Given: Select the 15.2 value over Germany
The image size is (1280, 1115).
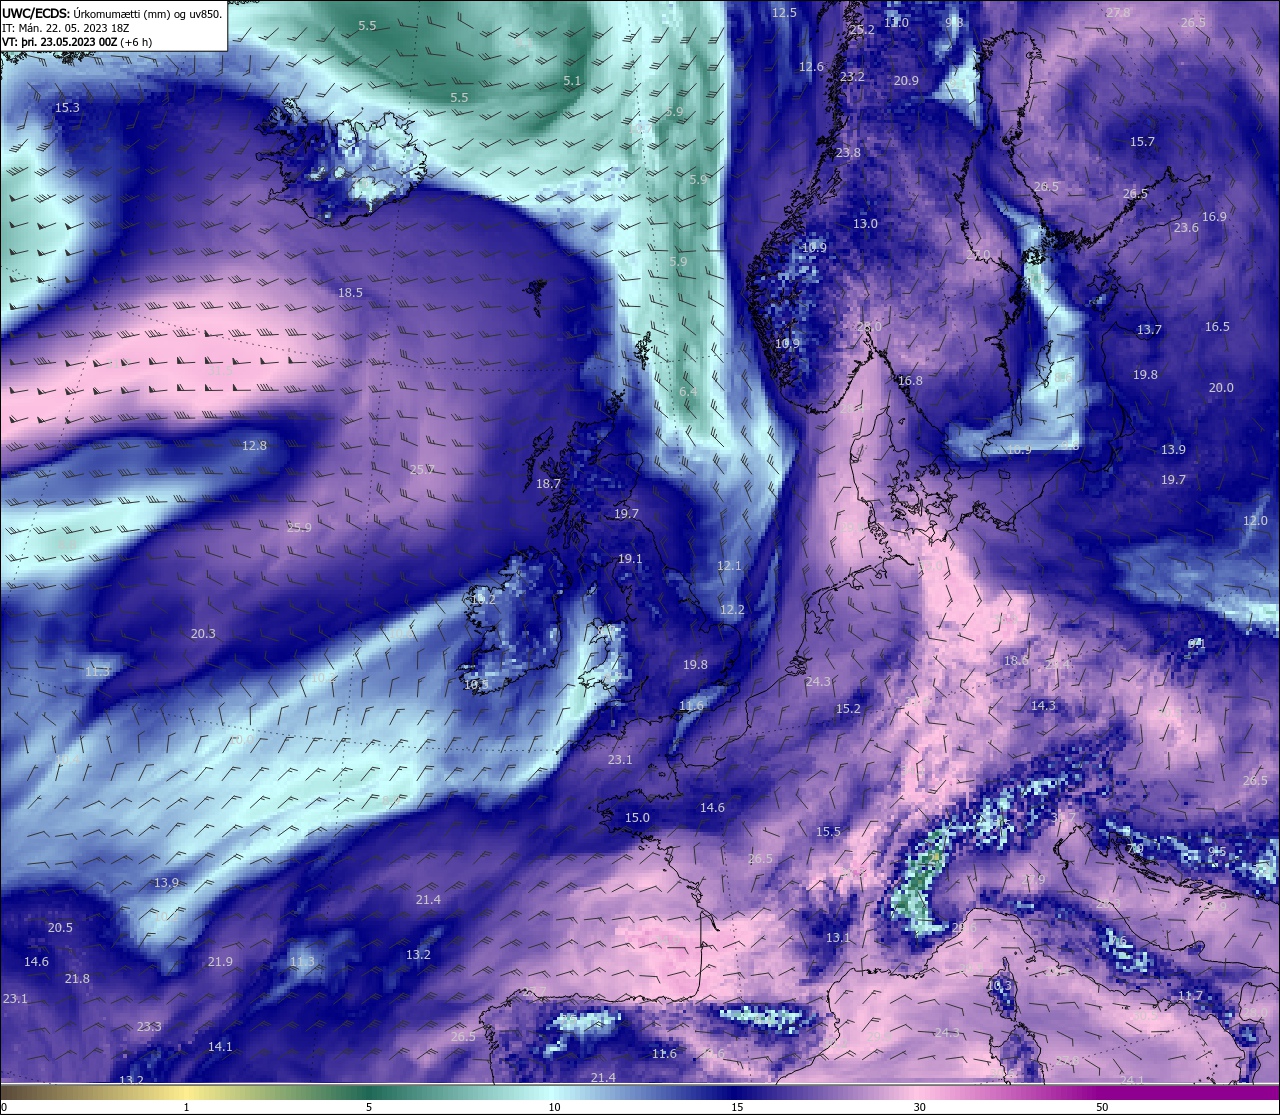Looking at the screenshot, I should click(x=848, y=708).
